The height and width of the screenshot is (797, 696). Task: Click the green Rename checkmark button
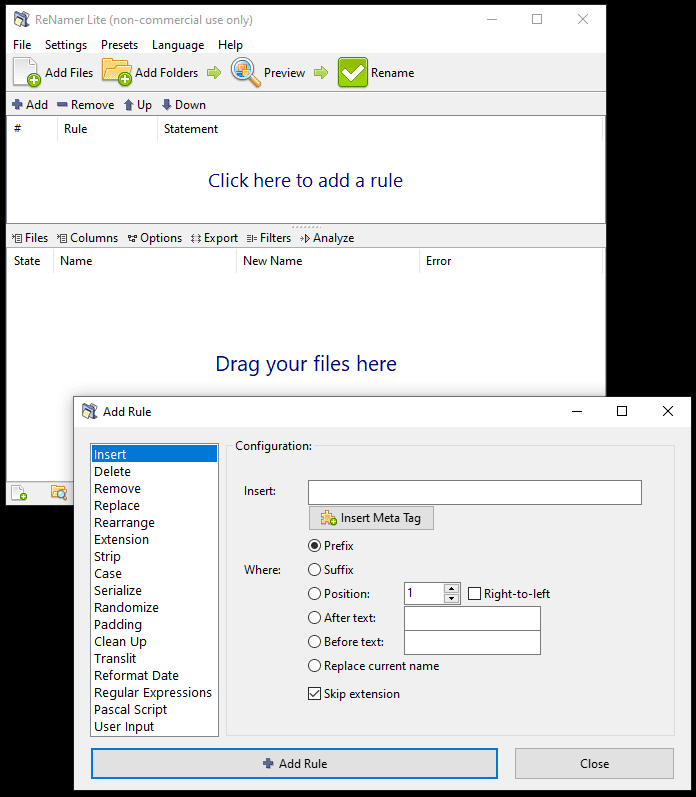tap(376, 73)
